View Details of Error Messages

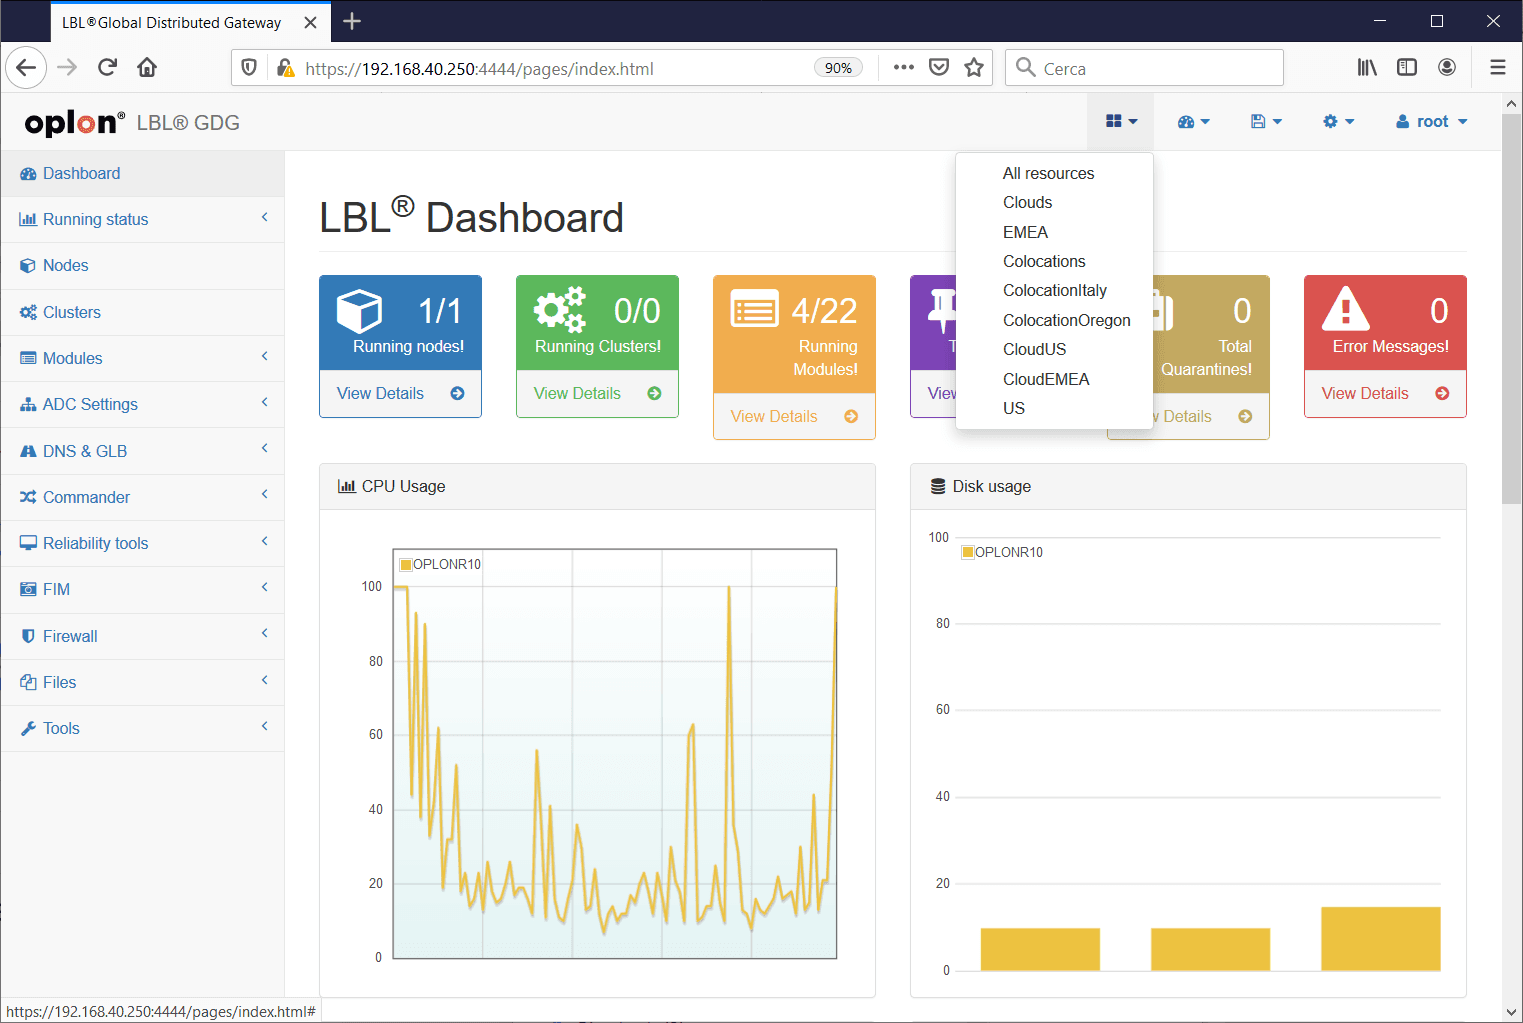point(1385,393)
